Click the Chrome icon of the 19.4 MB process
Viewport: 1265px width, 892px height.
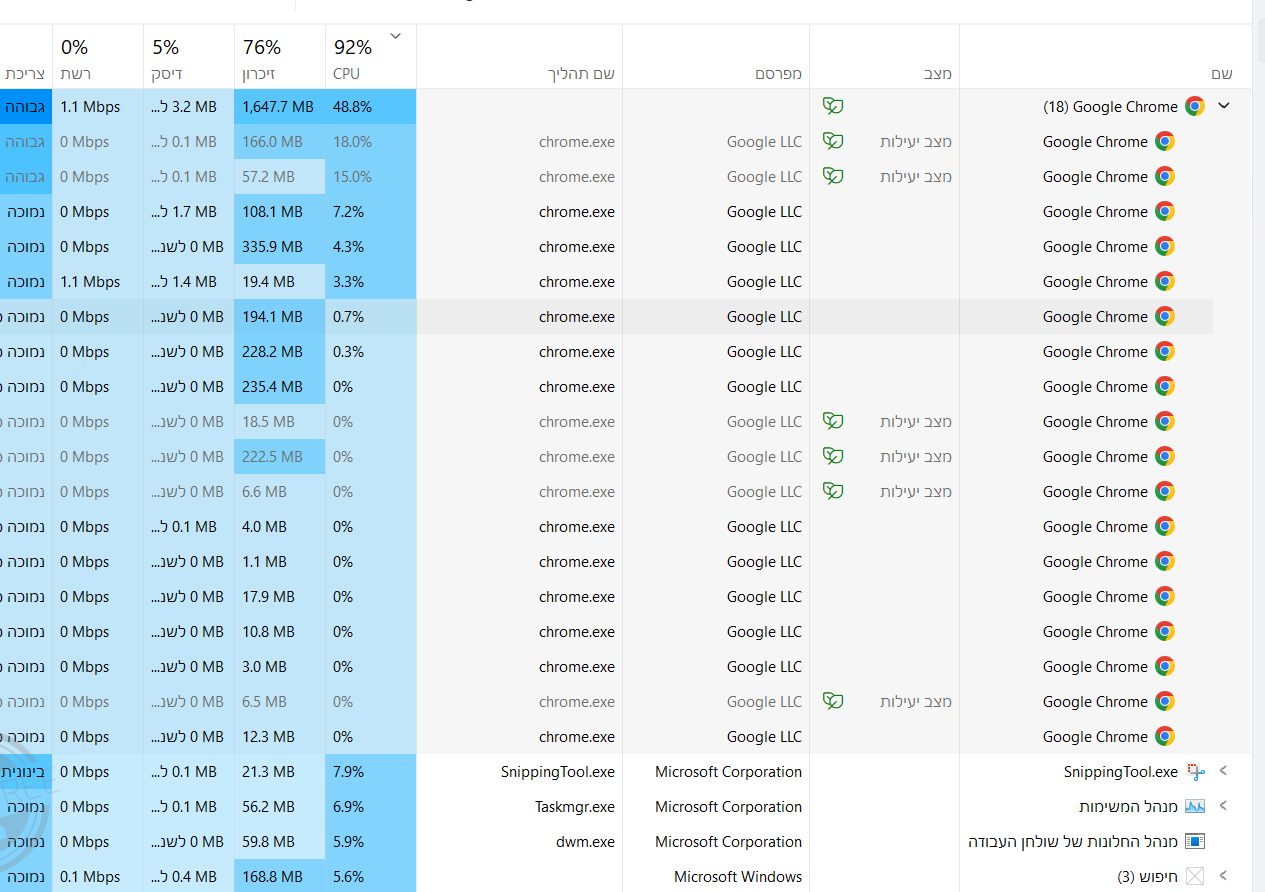(1165, 281)
